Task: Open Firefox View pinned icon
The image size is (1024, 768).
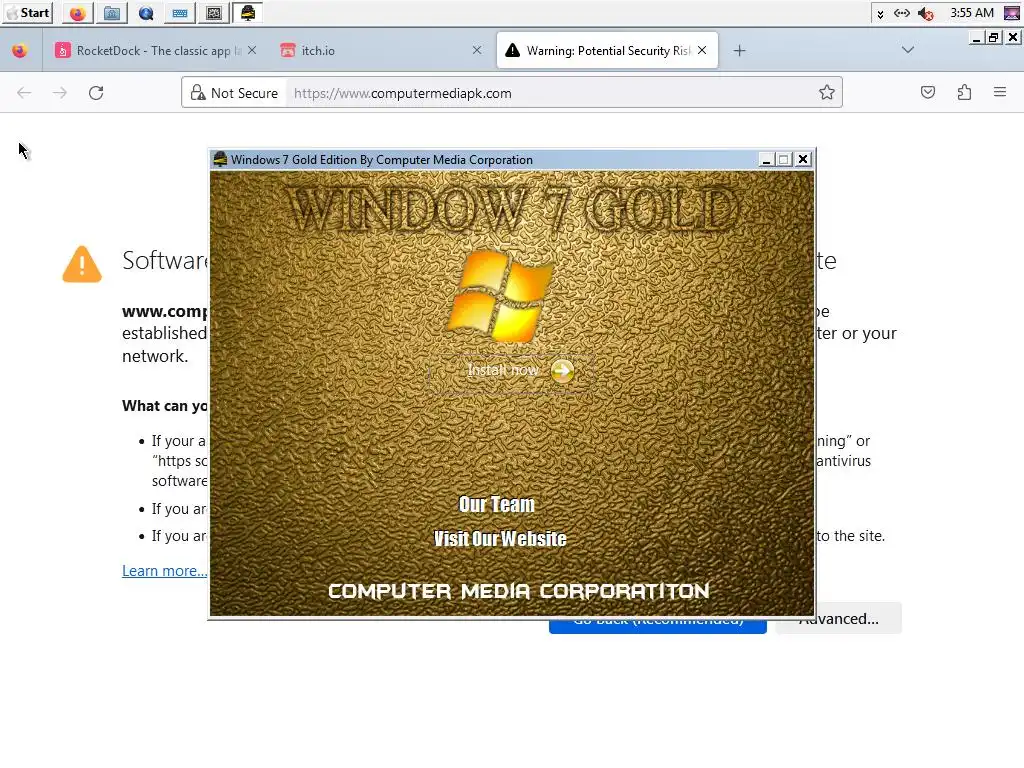Action: tap(20, 50)
